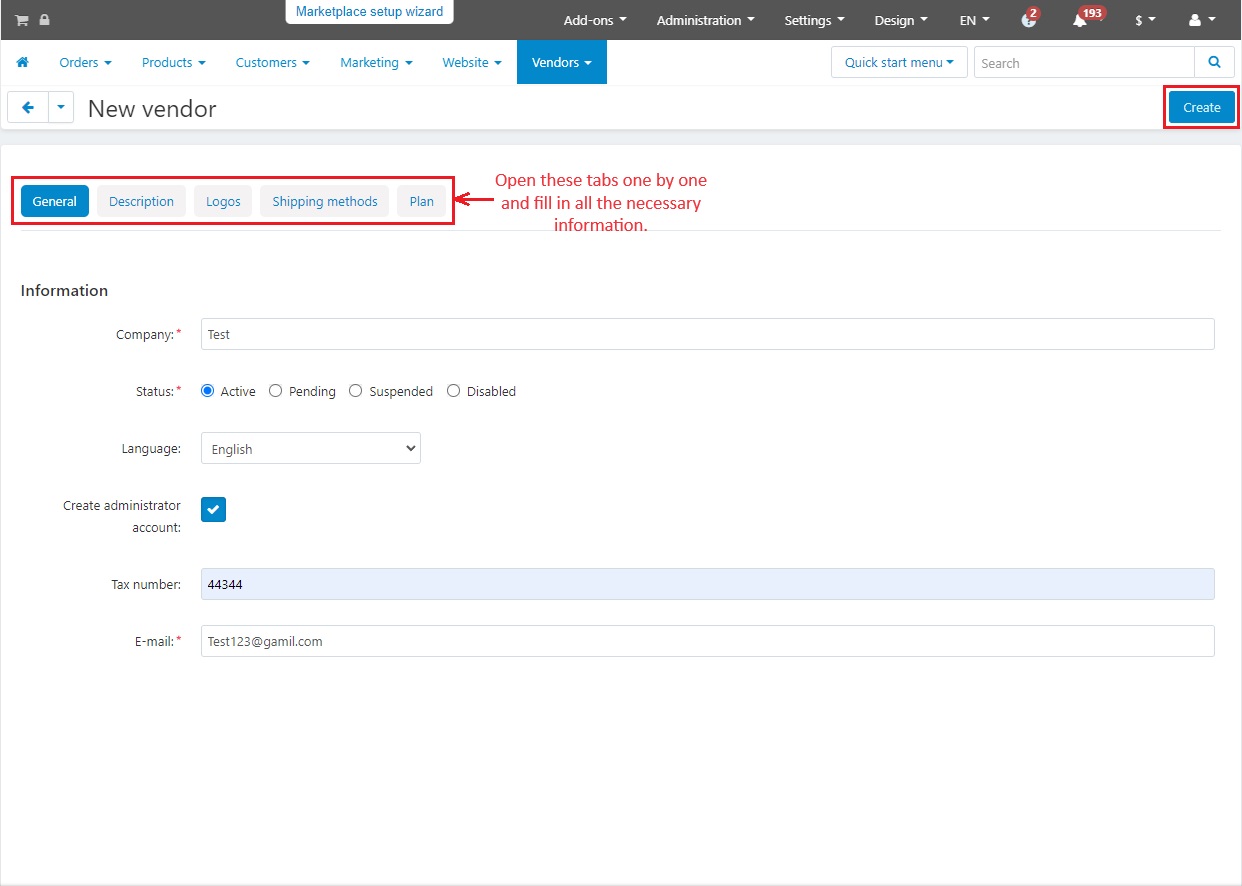Open the Orders menu
The height and width of the screenshot is (886, 1242).
coord(85,62)
